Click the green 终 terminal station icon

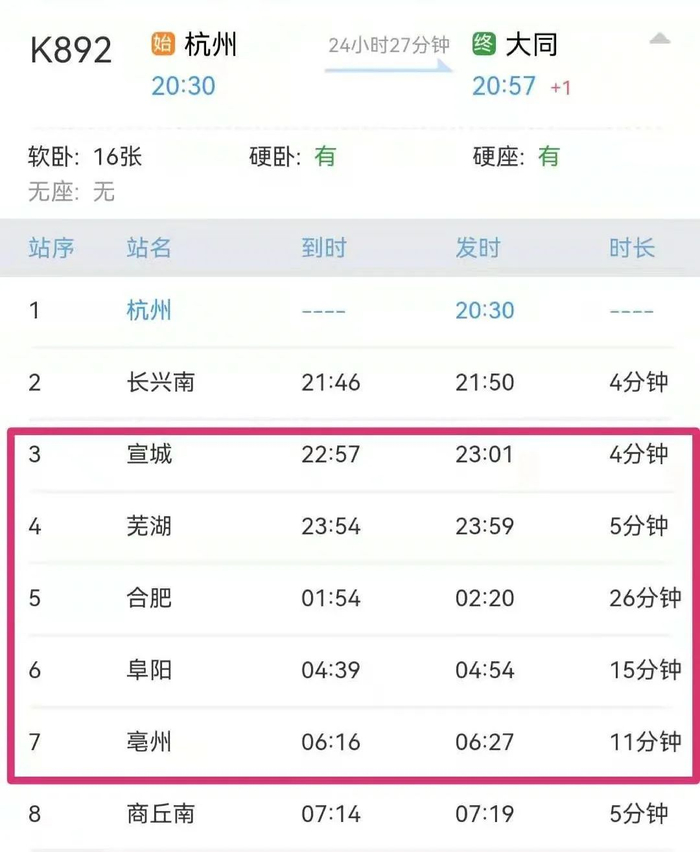pos(484,45)
